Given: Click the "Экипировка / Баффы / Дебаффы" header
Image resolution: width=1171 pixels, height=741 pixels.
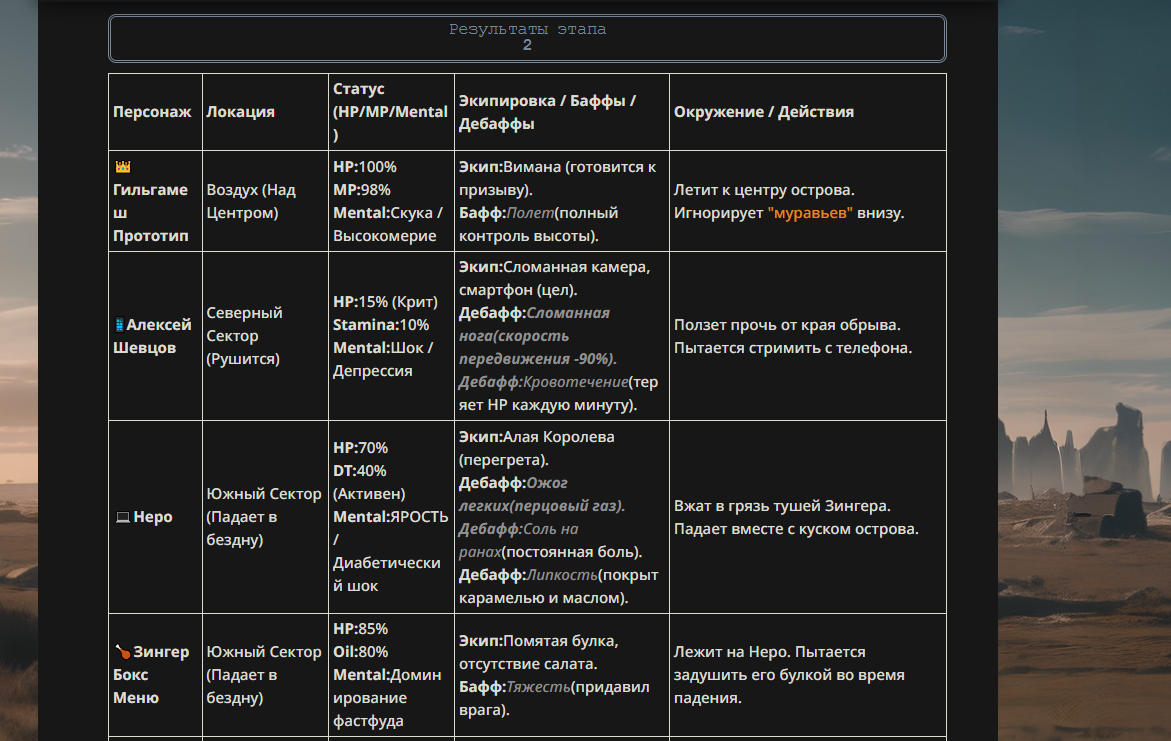Looking at the screenshot, I should click(x=547, y=112).
